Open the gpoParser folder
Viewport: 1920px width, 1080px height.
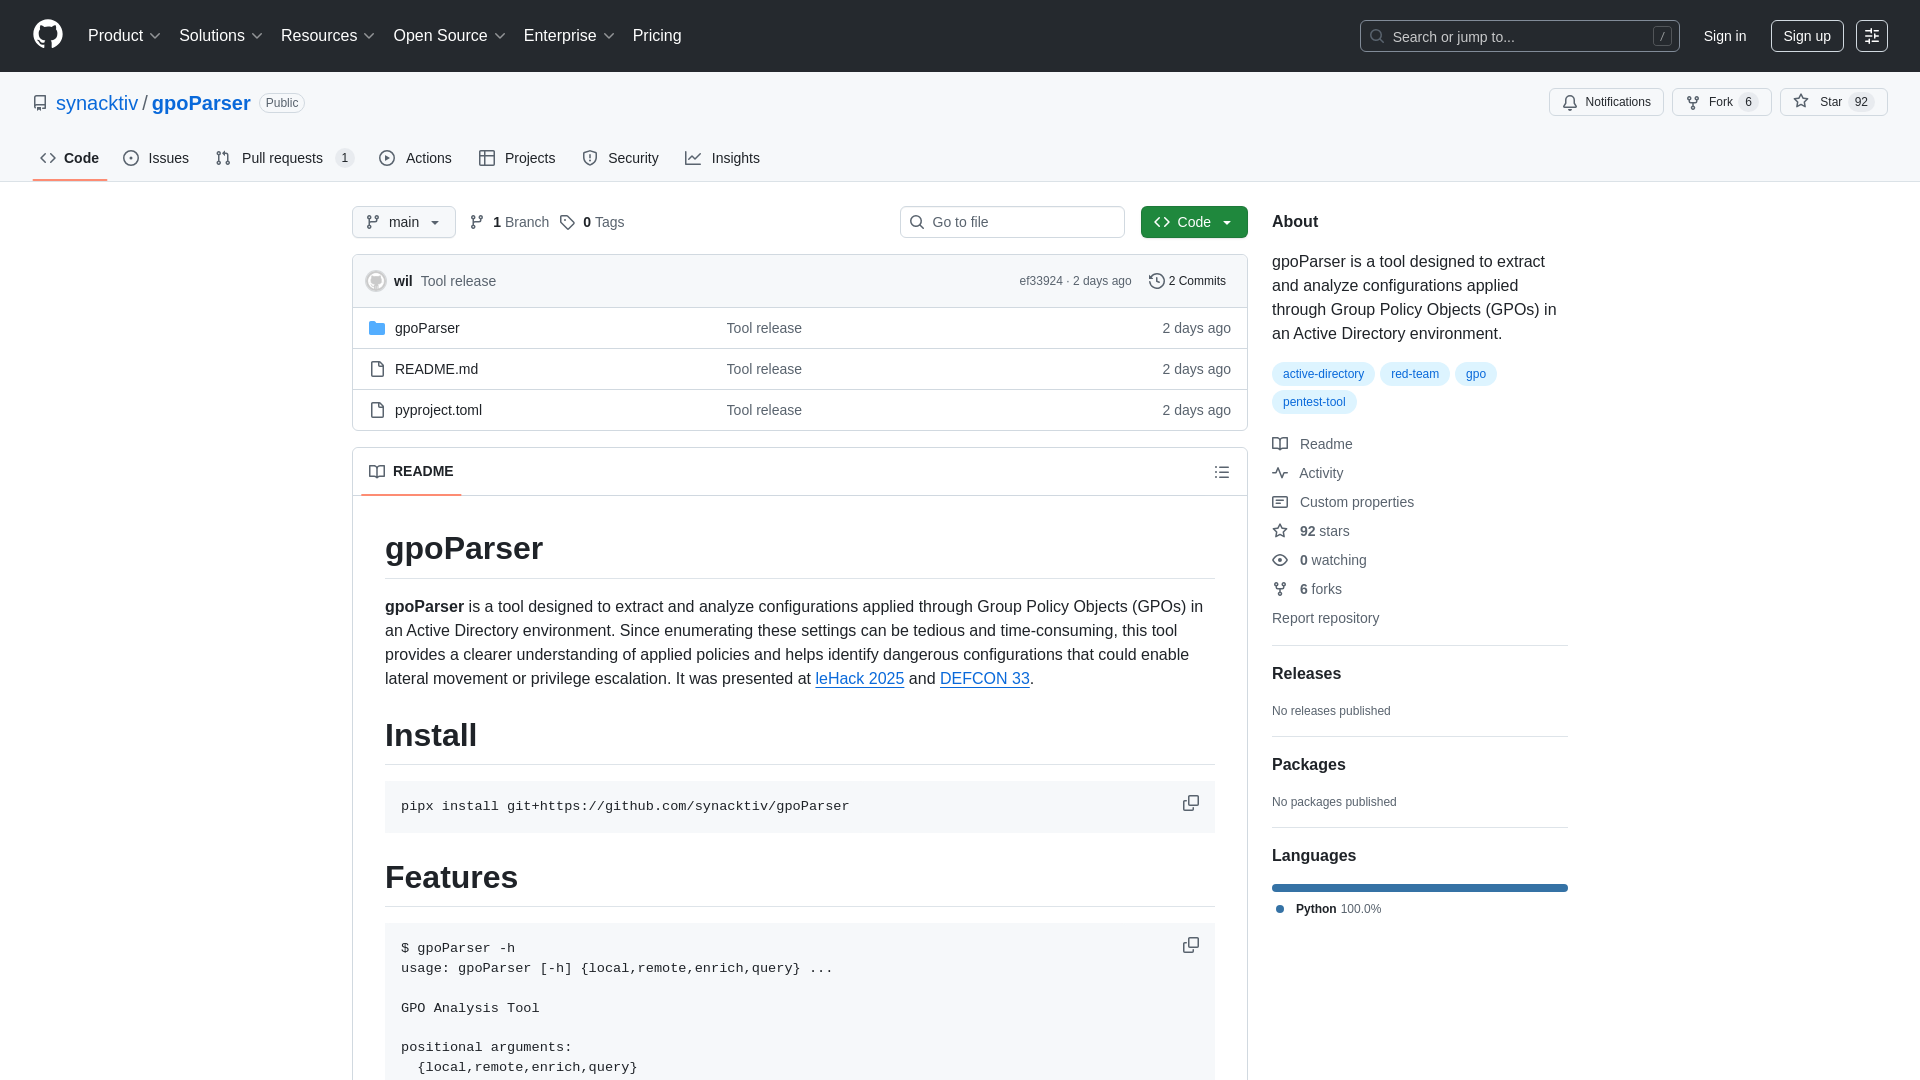tap(427, 328)
